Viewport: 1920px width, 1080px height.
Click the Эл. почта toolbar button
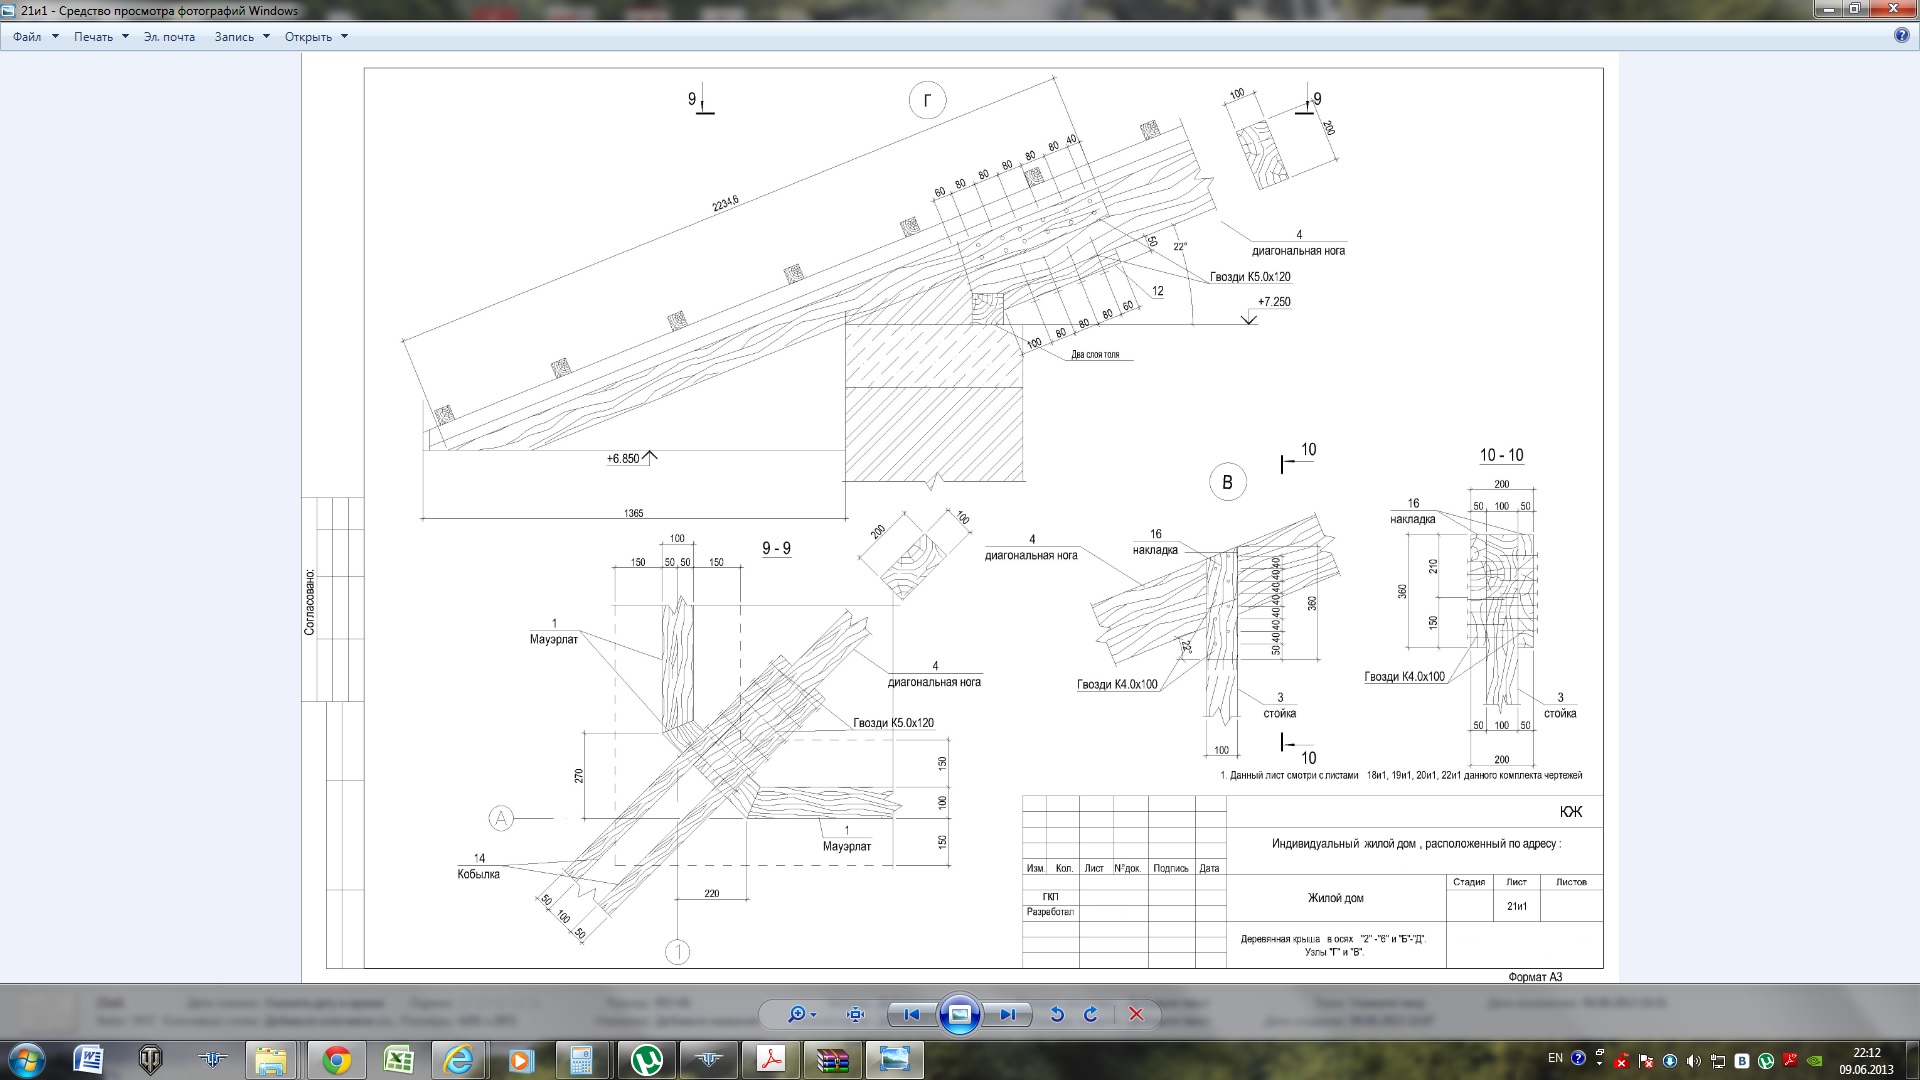tap(169, 37)
